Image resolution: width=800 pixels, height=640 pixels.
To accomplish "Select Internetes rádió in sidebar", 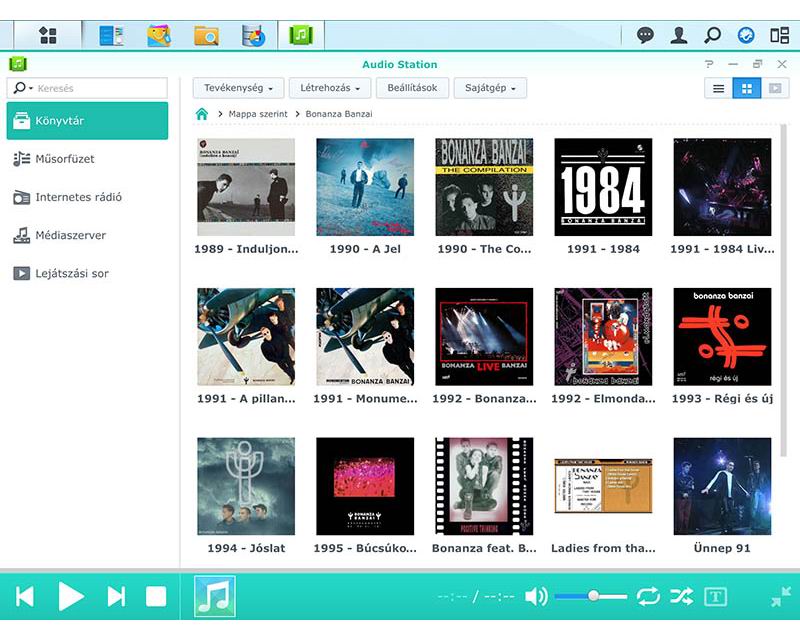I will (x=78, y=197).
